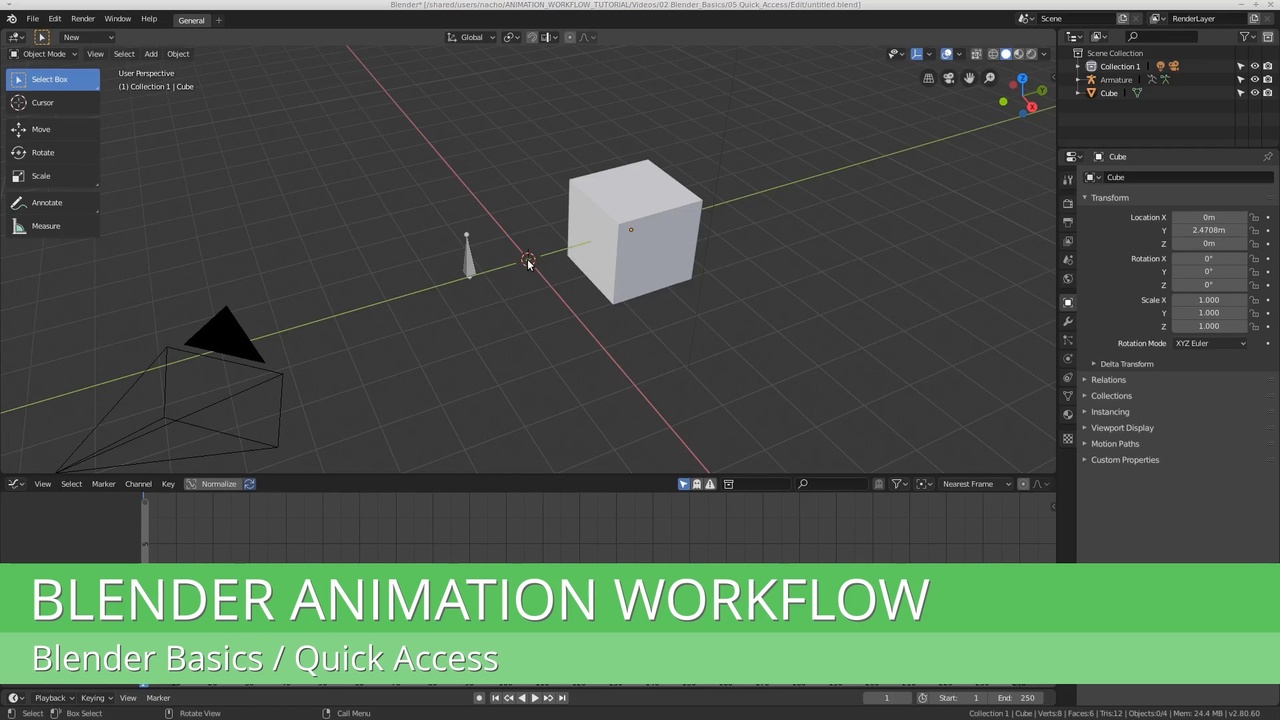Choose the Annotate tool

click(x=52, y=202)
